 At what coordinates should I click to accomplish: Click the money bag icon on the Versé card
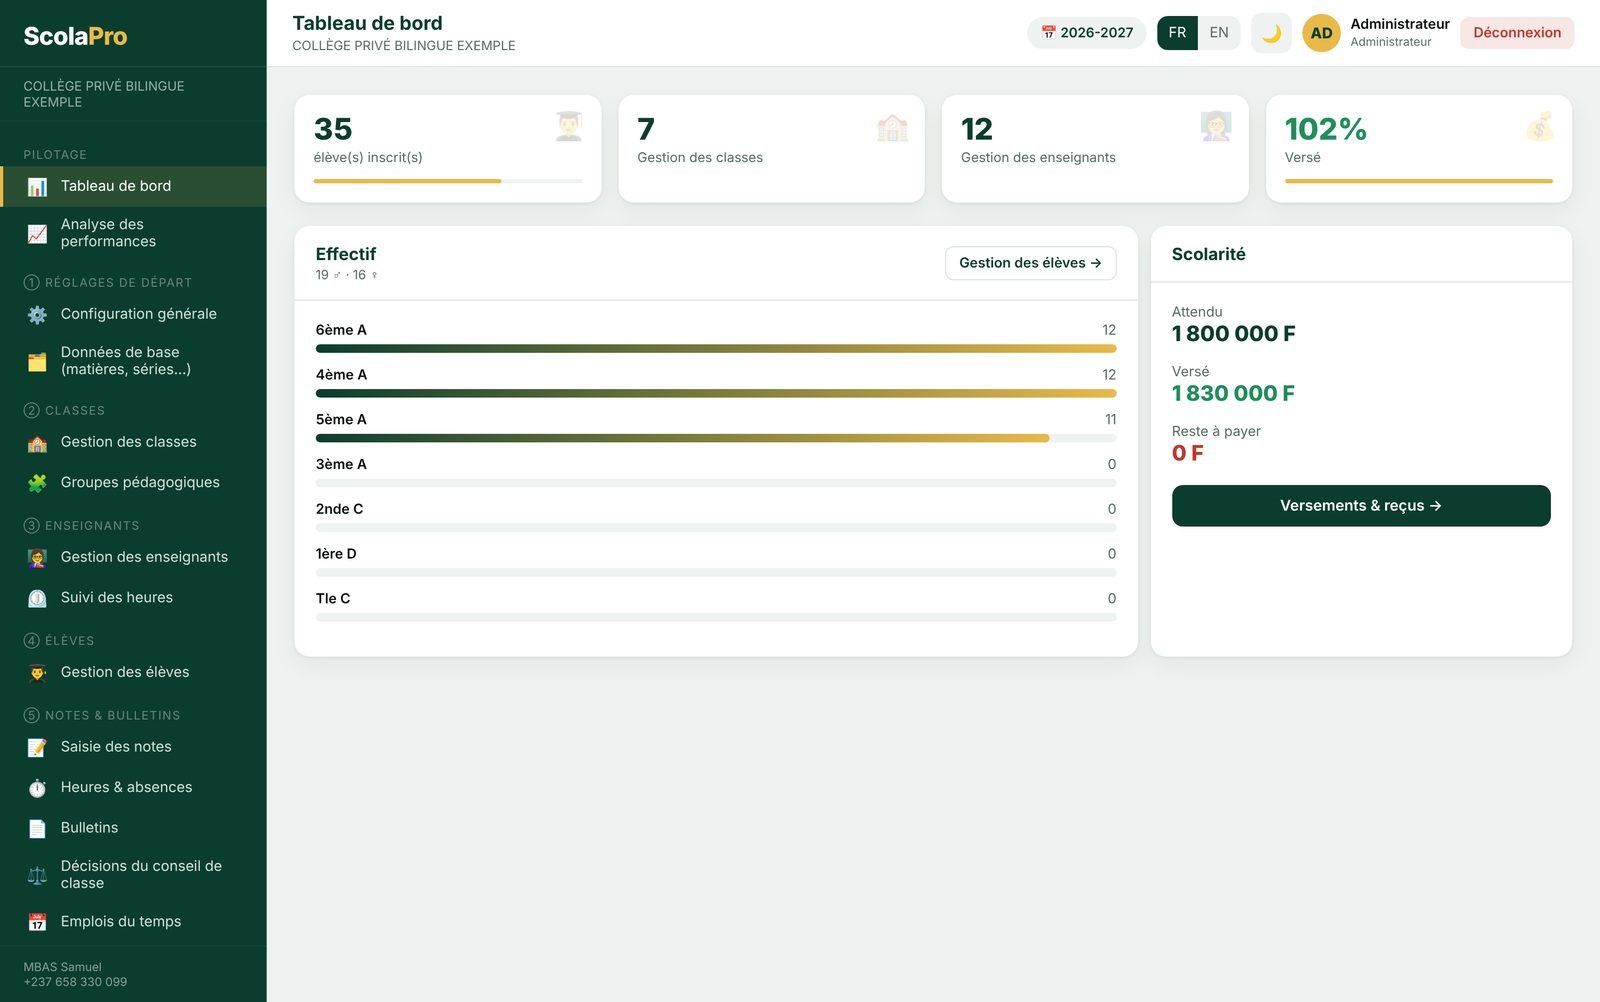tap(1539, 126)
